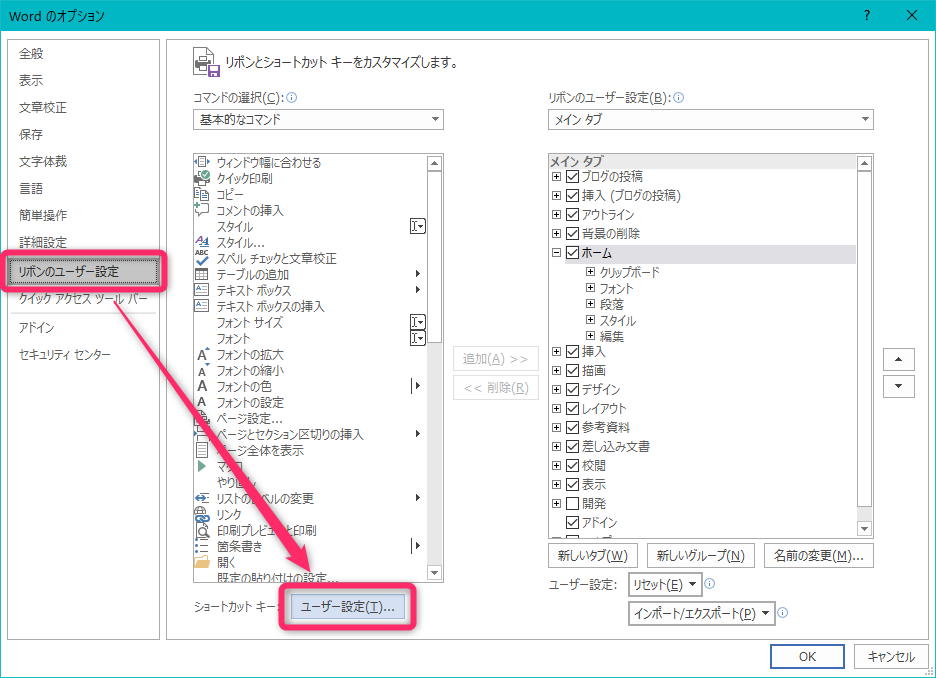Click the Link command icon
This screenshot has width=936, height=678.
pyautogui.click(x=201, y=514)
